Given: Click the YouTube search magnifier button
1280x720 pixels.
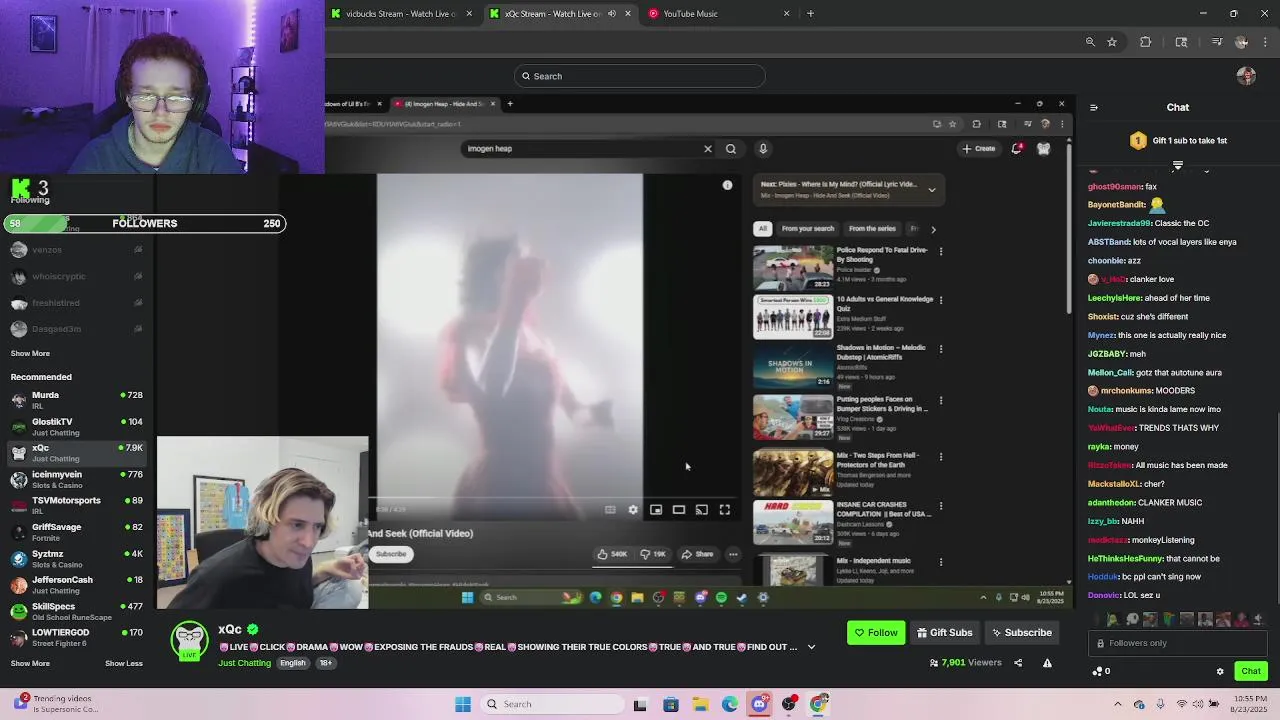Looking at the screenshot, I should 731,149.
